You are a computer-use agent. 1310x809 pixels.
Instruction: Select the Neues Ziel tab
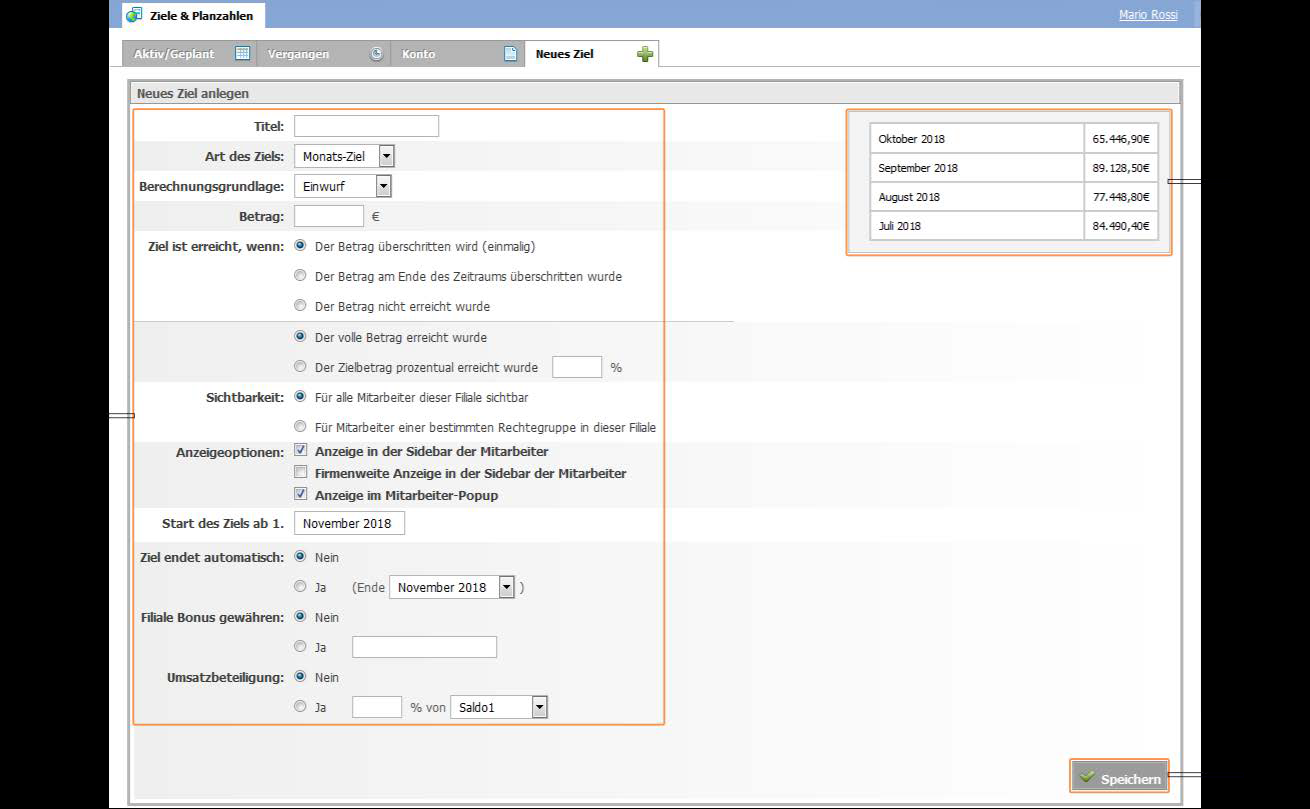click(592, 54)
